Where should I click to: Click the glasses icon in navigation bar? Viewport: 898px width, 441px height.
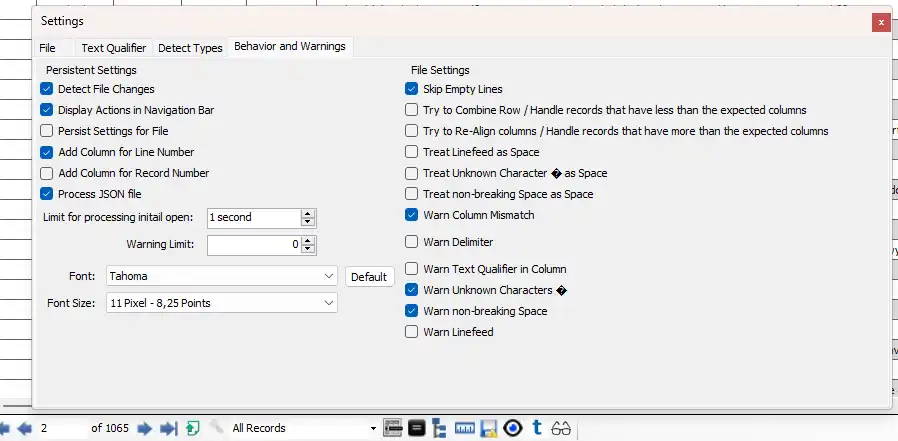(x=561, y=428)
